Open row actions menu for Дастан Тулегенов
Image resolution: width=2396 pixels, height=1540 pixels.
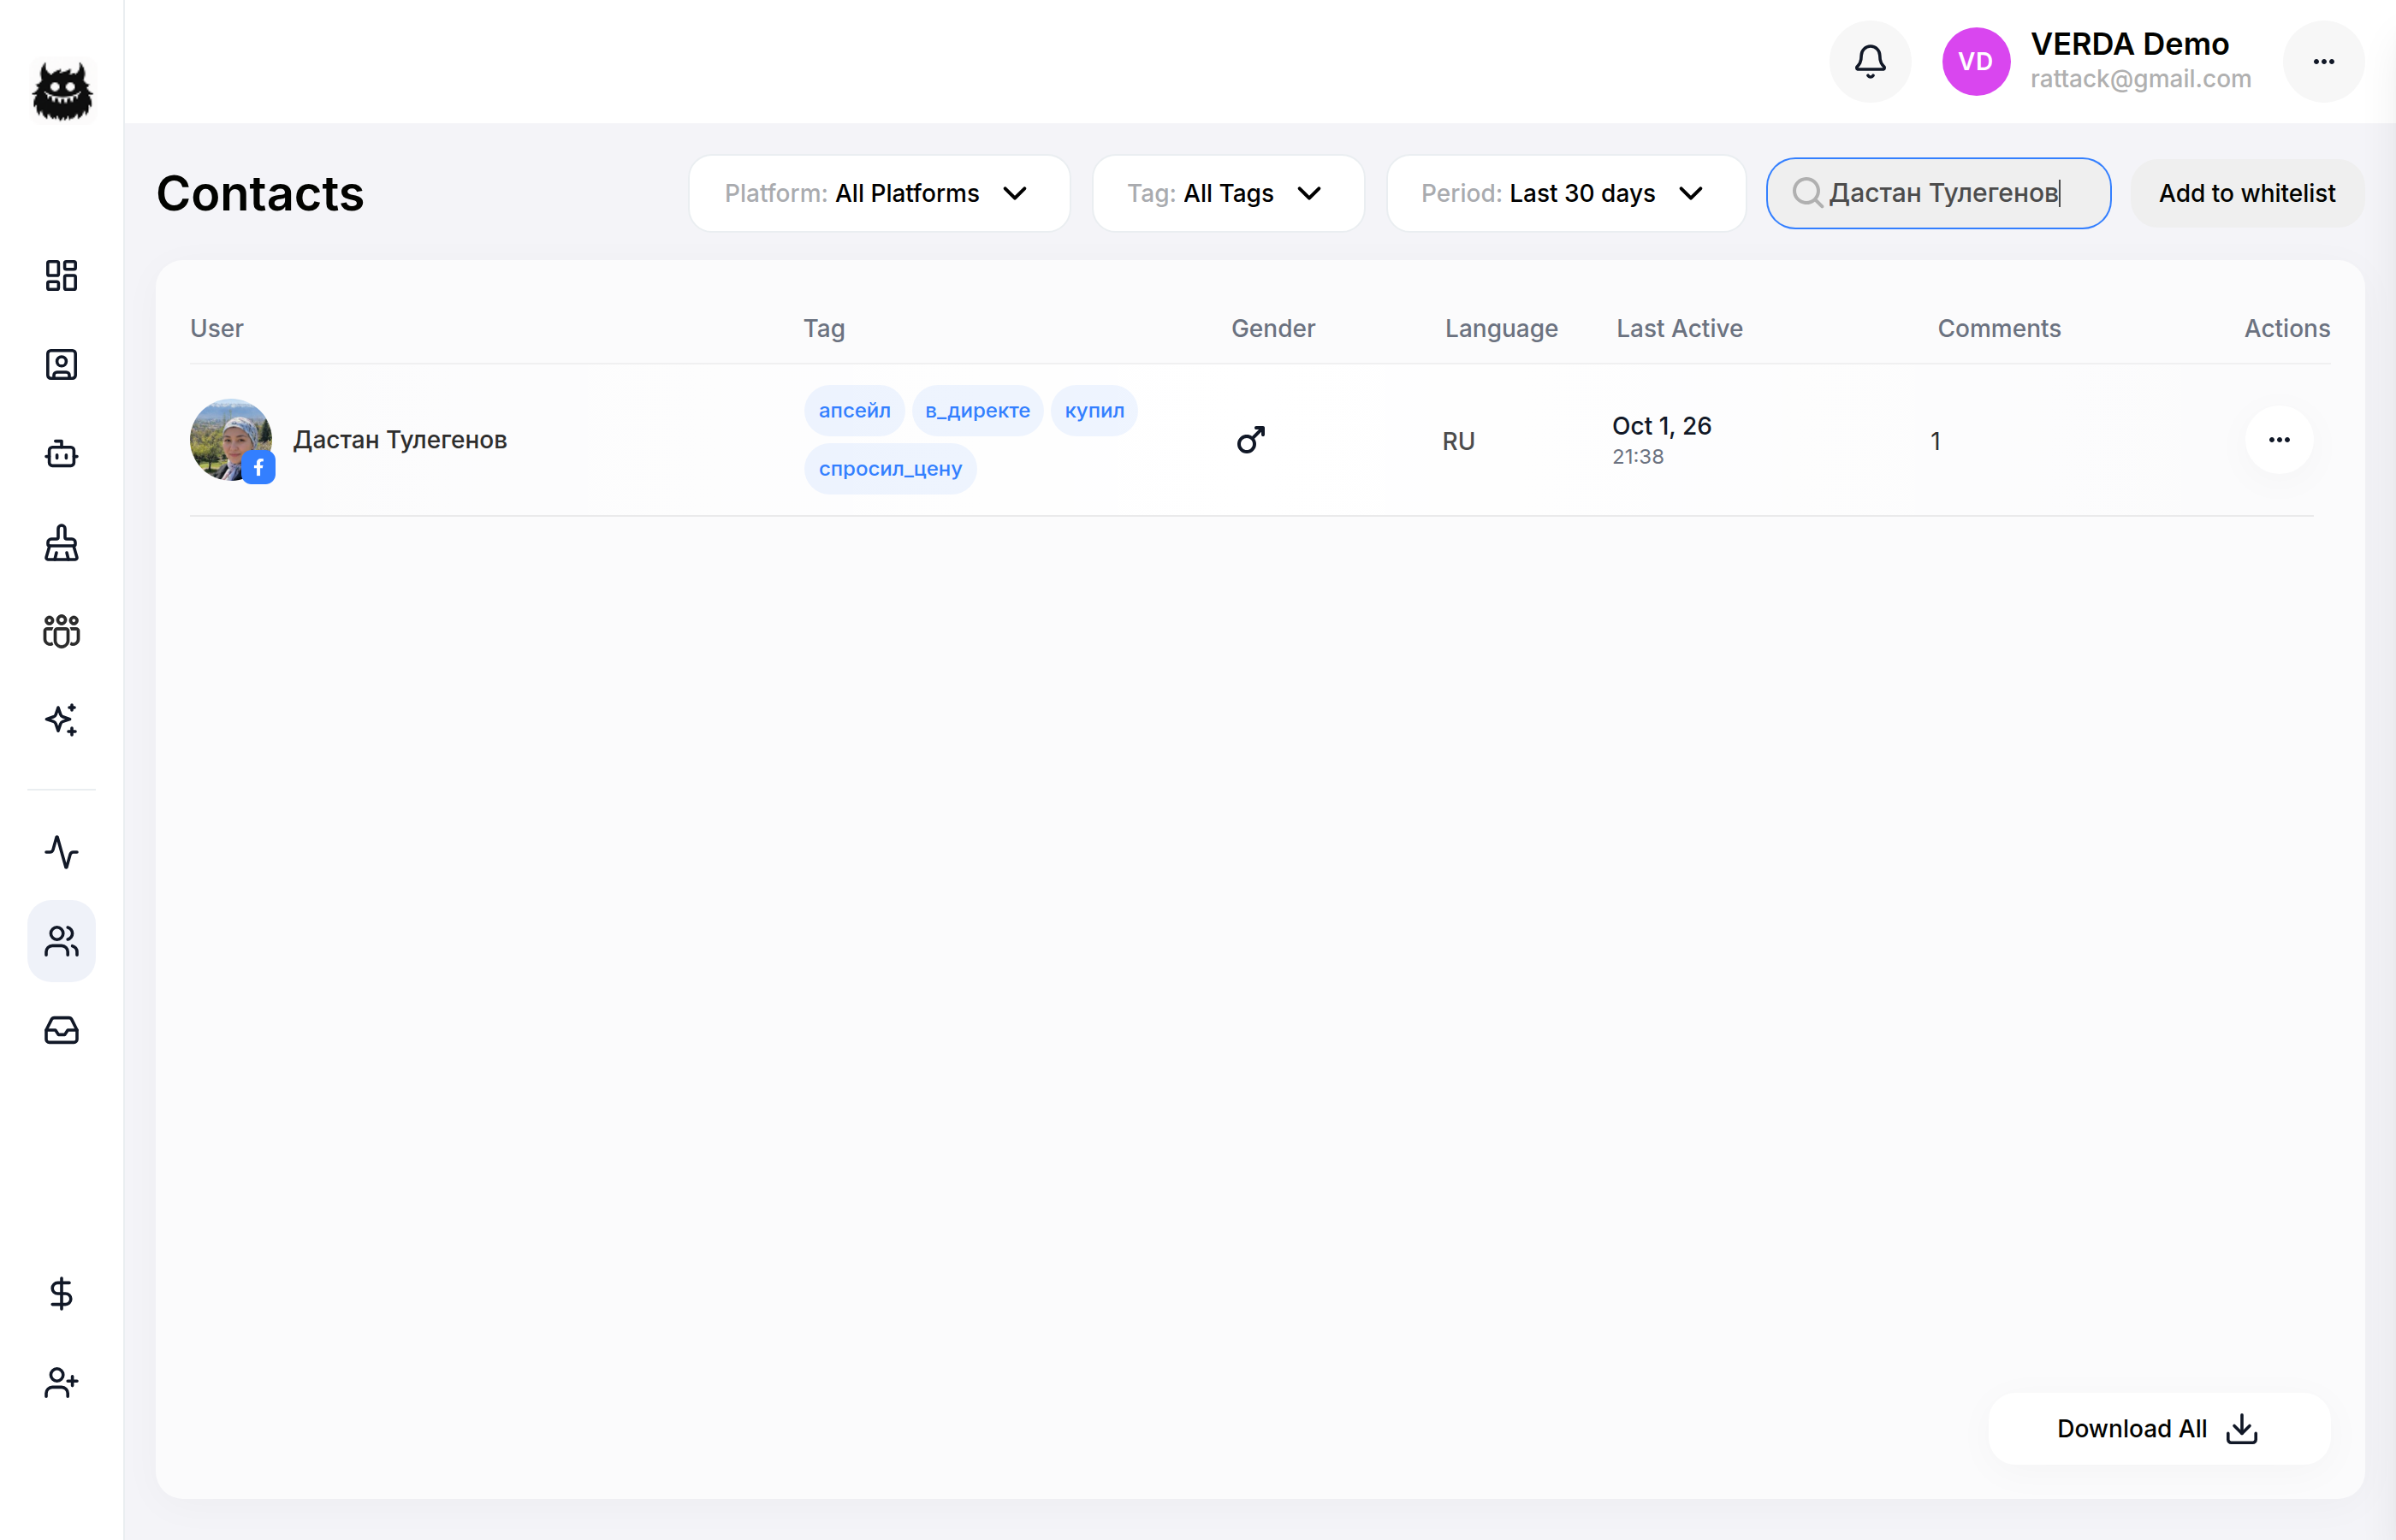[2278, 440]
